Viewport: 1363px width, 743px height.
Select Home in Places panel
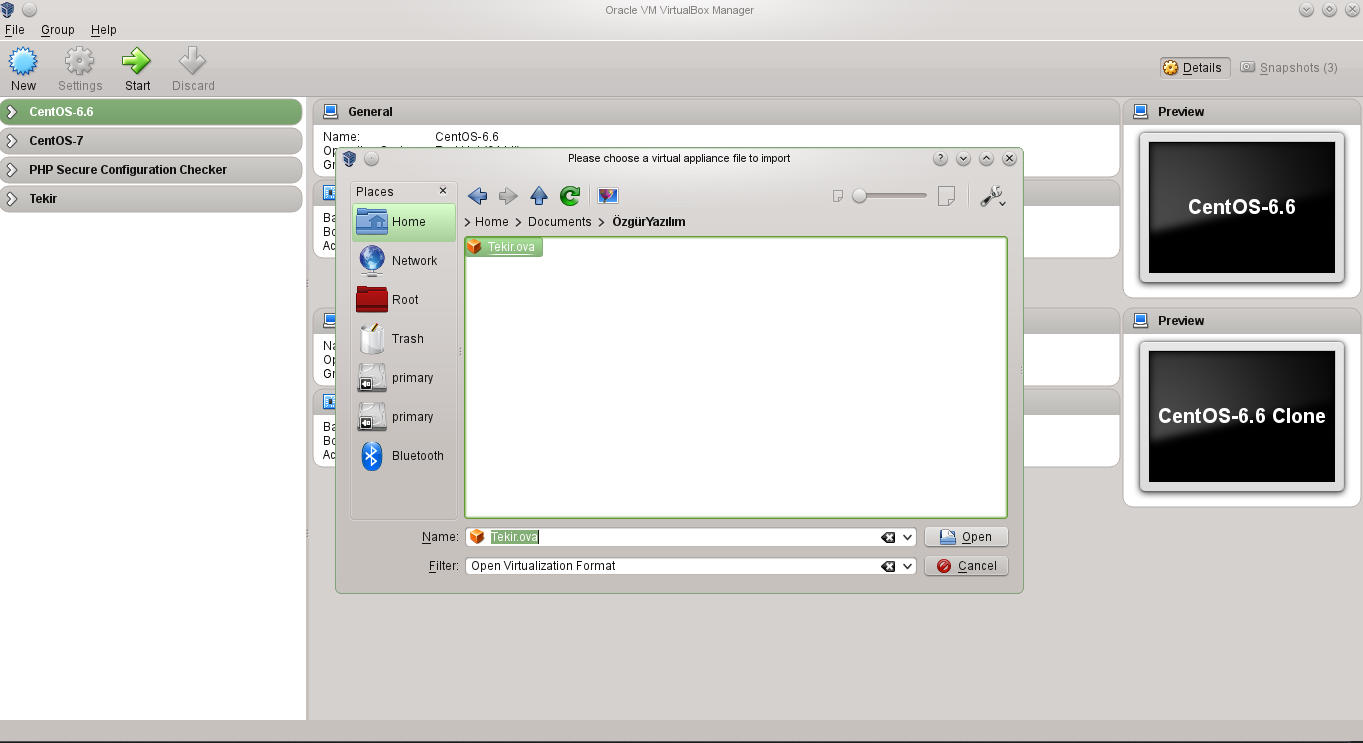coord(404,222)
